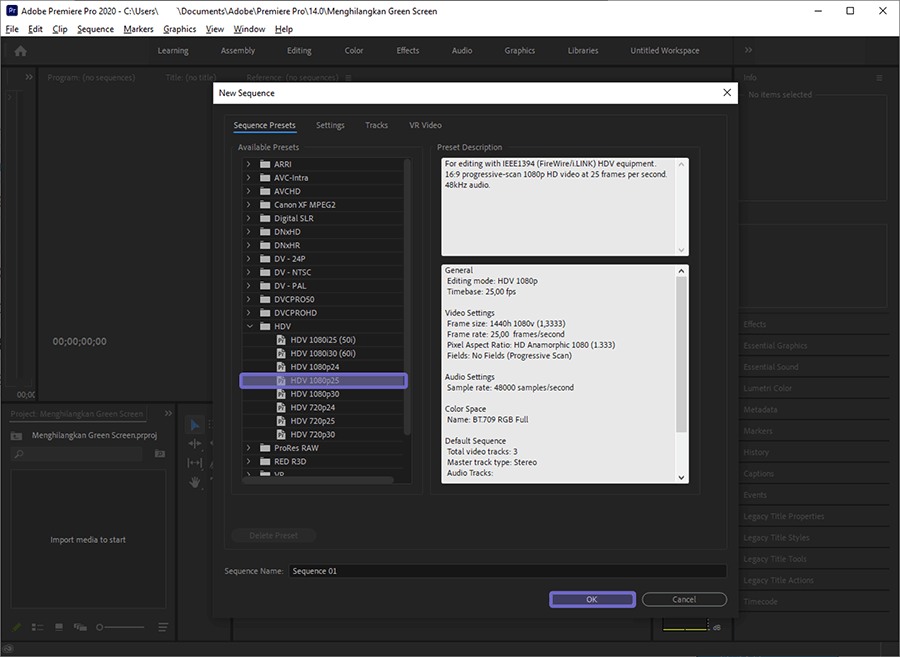Image resolution: width=900 pixels, height=657 pixels.
Task: Select the Ripple Edit tool icon
Action: [195, 444]
